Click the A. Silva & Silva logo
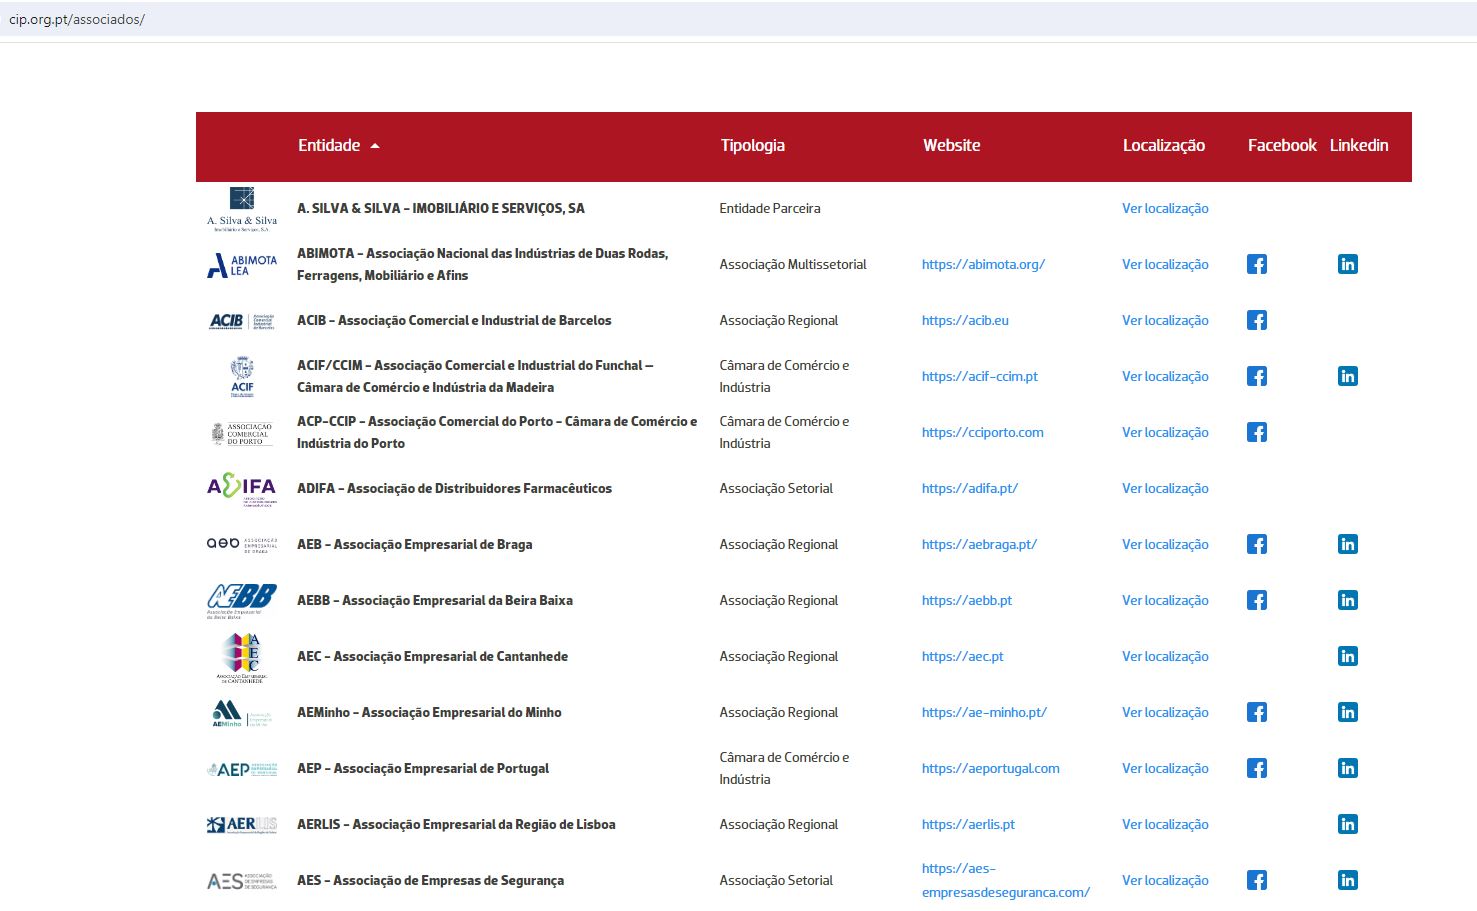 [242, 209]
